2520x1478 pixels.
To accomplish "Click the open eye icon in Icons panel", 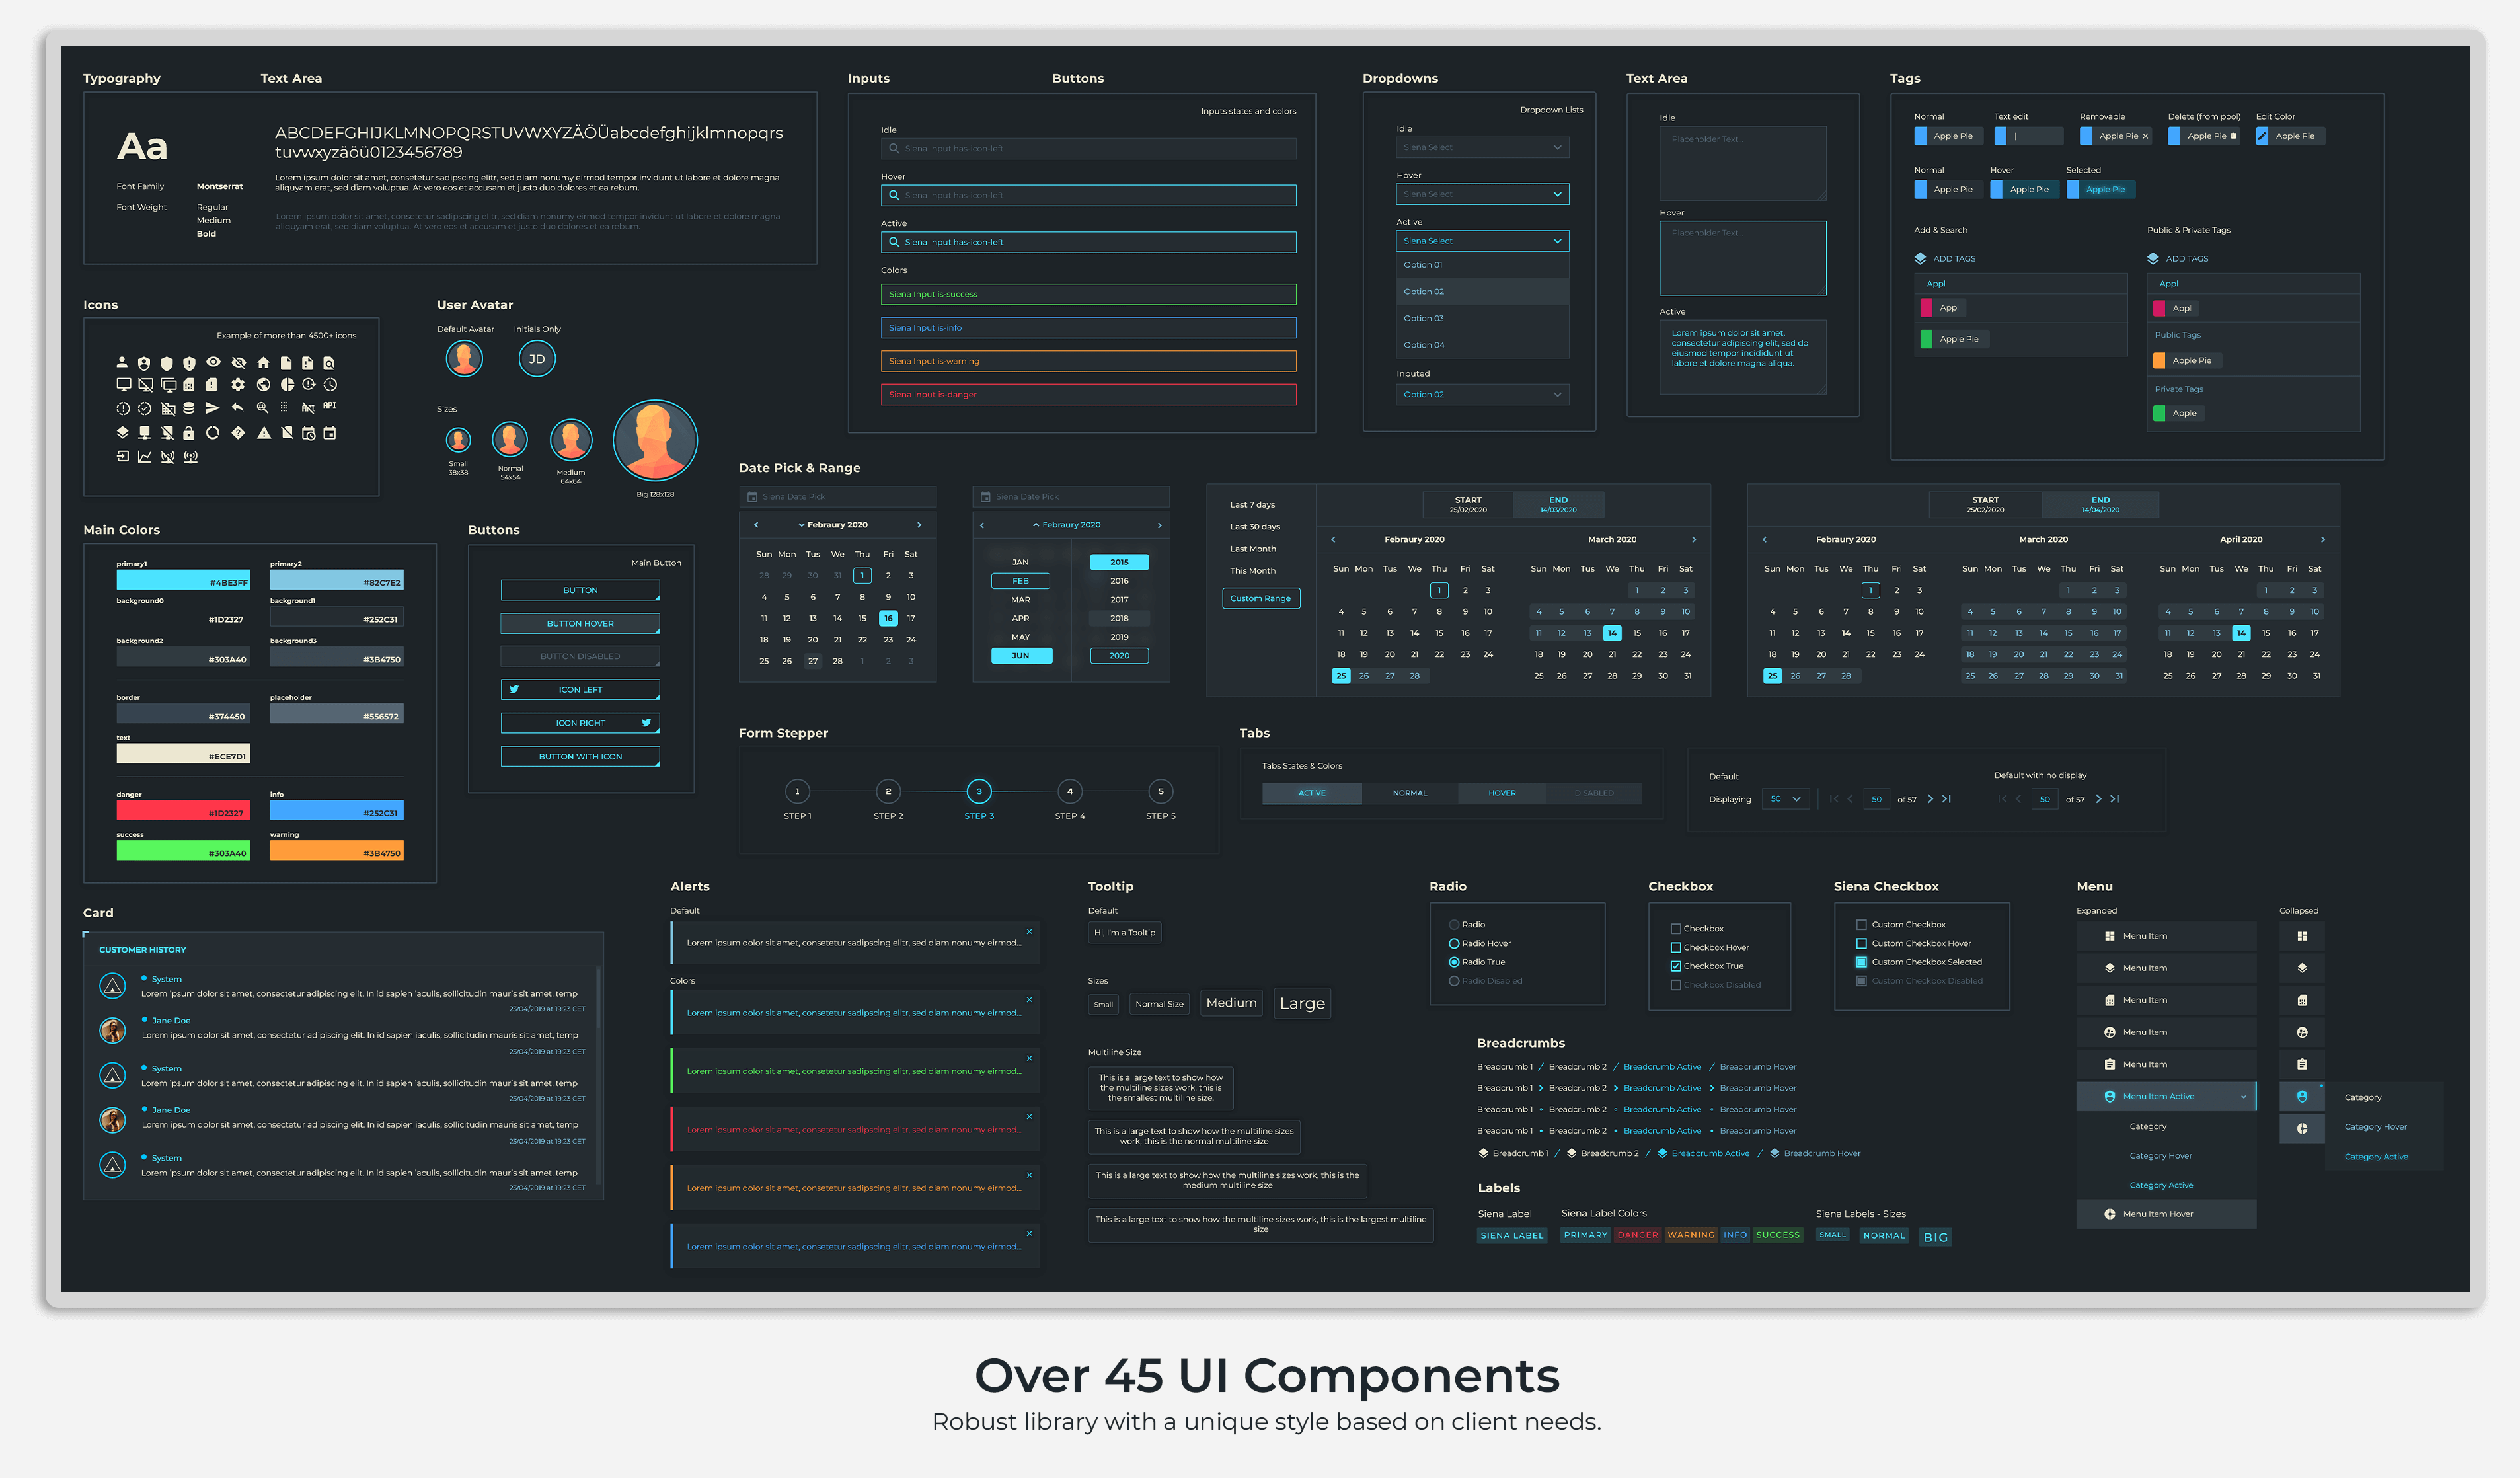I will click(x=213, y=362).
